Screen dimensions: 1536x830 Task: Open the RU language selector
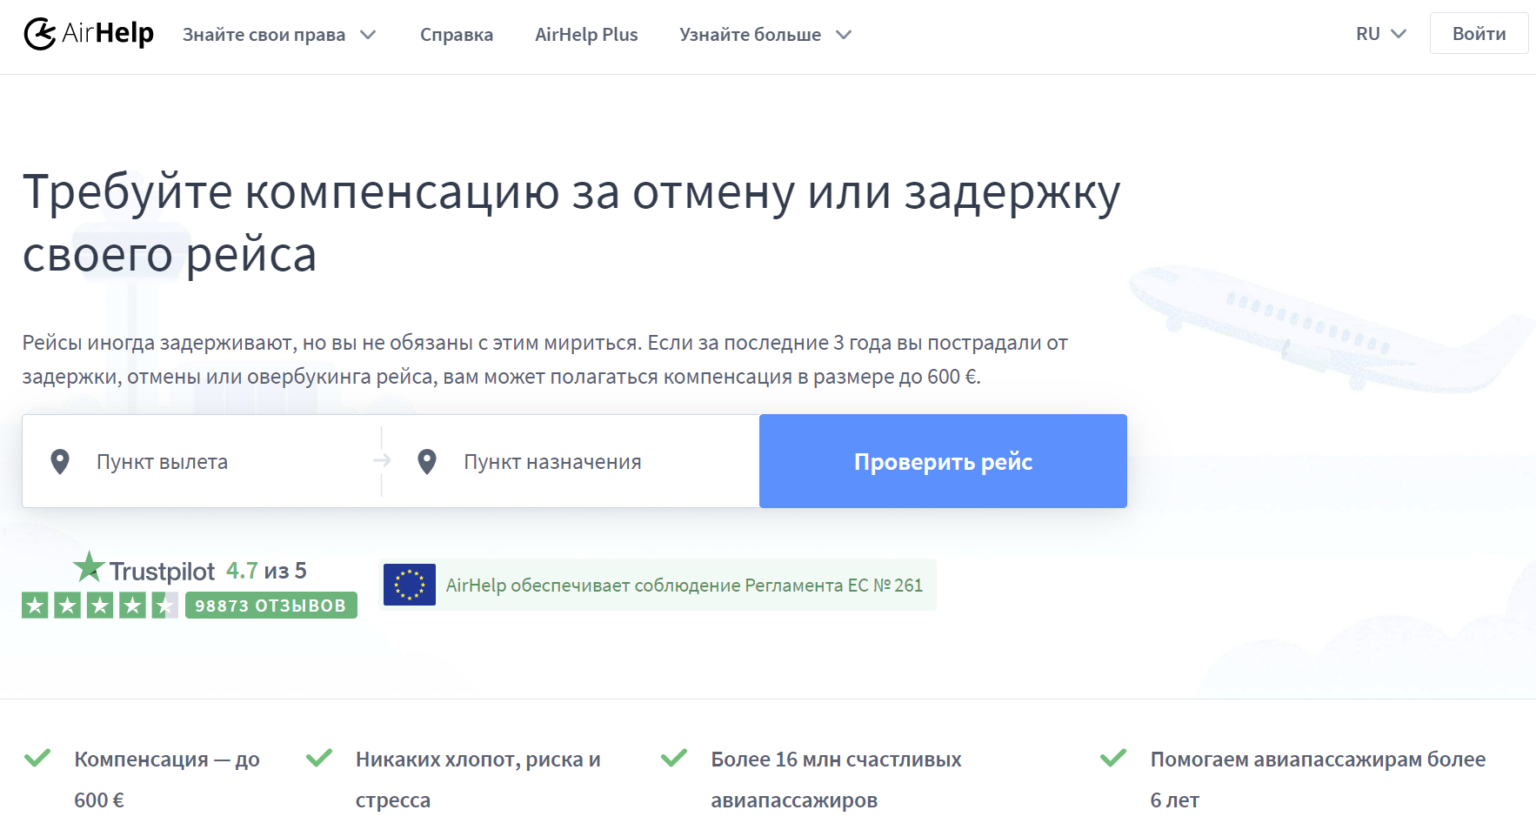[x=1381, y=34]
